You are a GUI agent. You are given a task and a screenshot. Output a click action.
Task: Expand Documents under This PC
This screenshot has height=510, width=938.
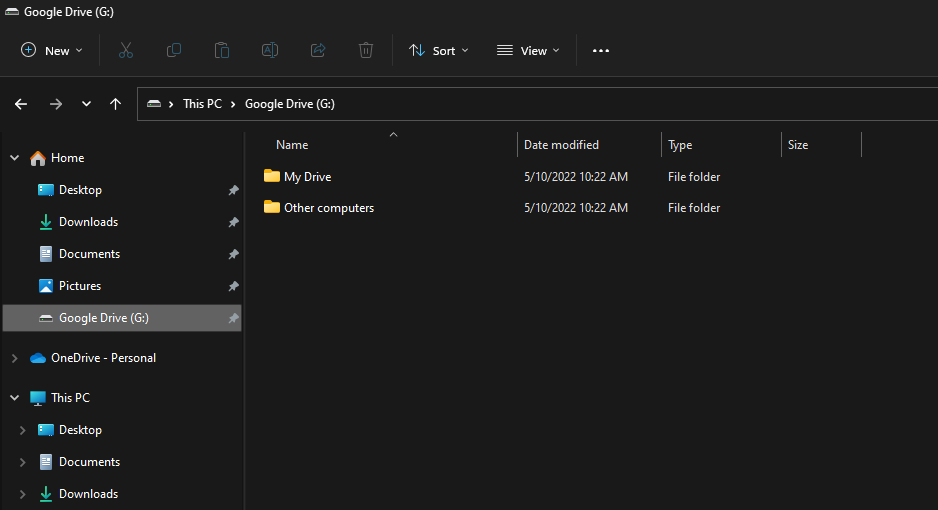click(x=23, y=462)
